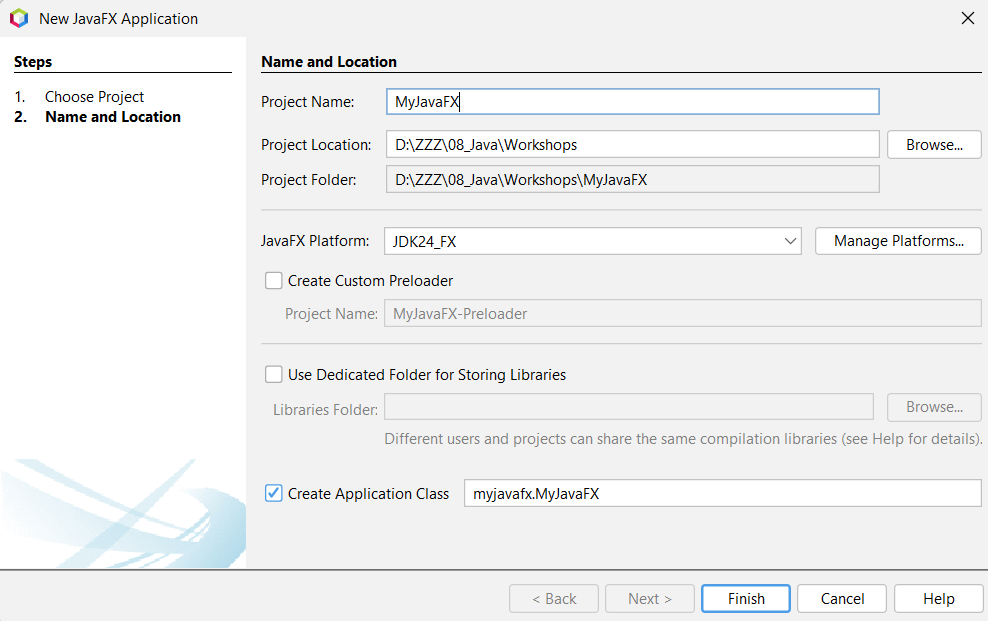Click the disabled Libraries Folder Browse button

934,407
